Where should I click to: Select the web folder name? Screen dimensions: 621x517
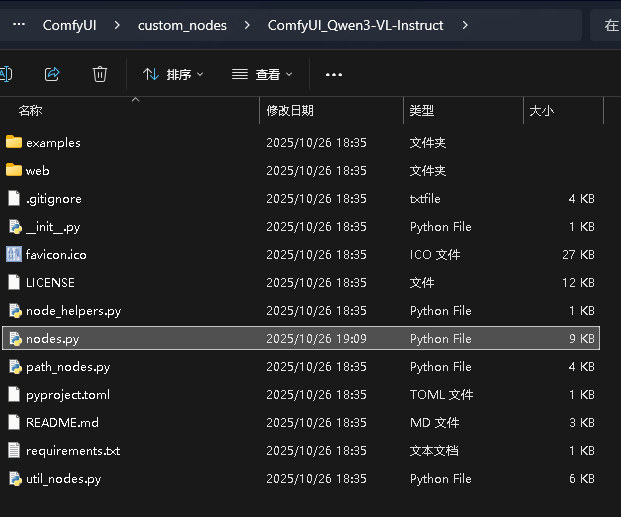point(38,171)
